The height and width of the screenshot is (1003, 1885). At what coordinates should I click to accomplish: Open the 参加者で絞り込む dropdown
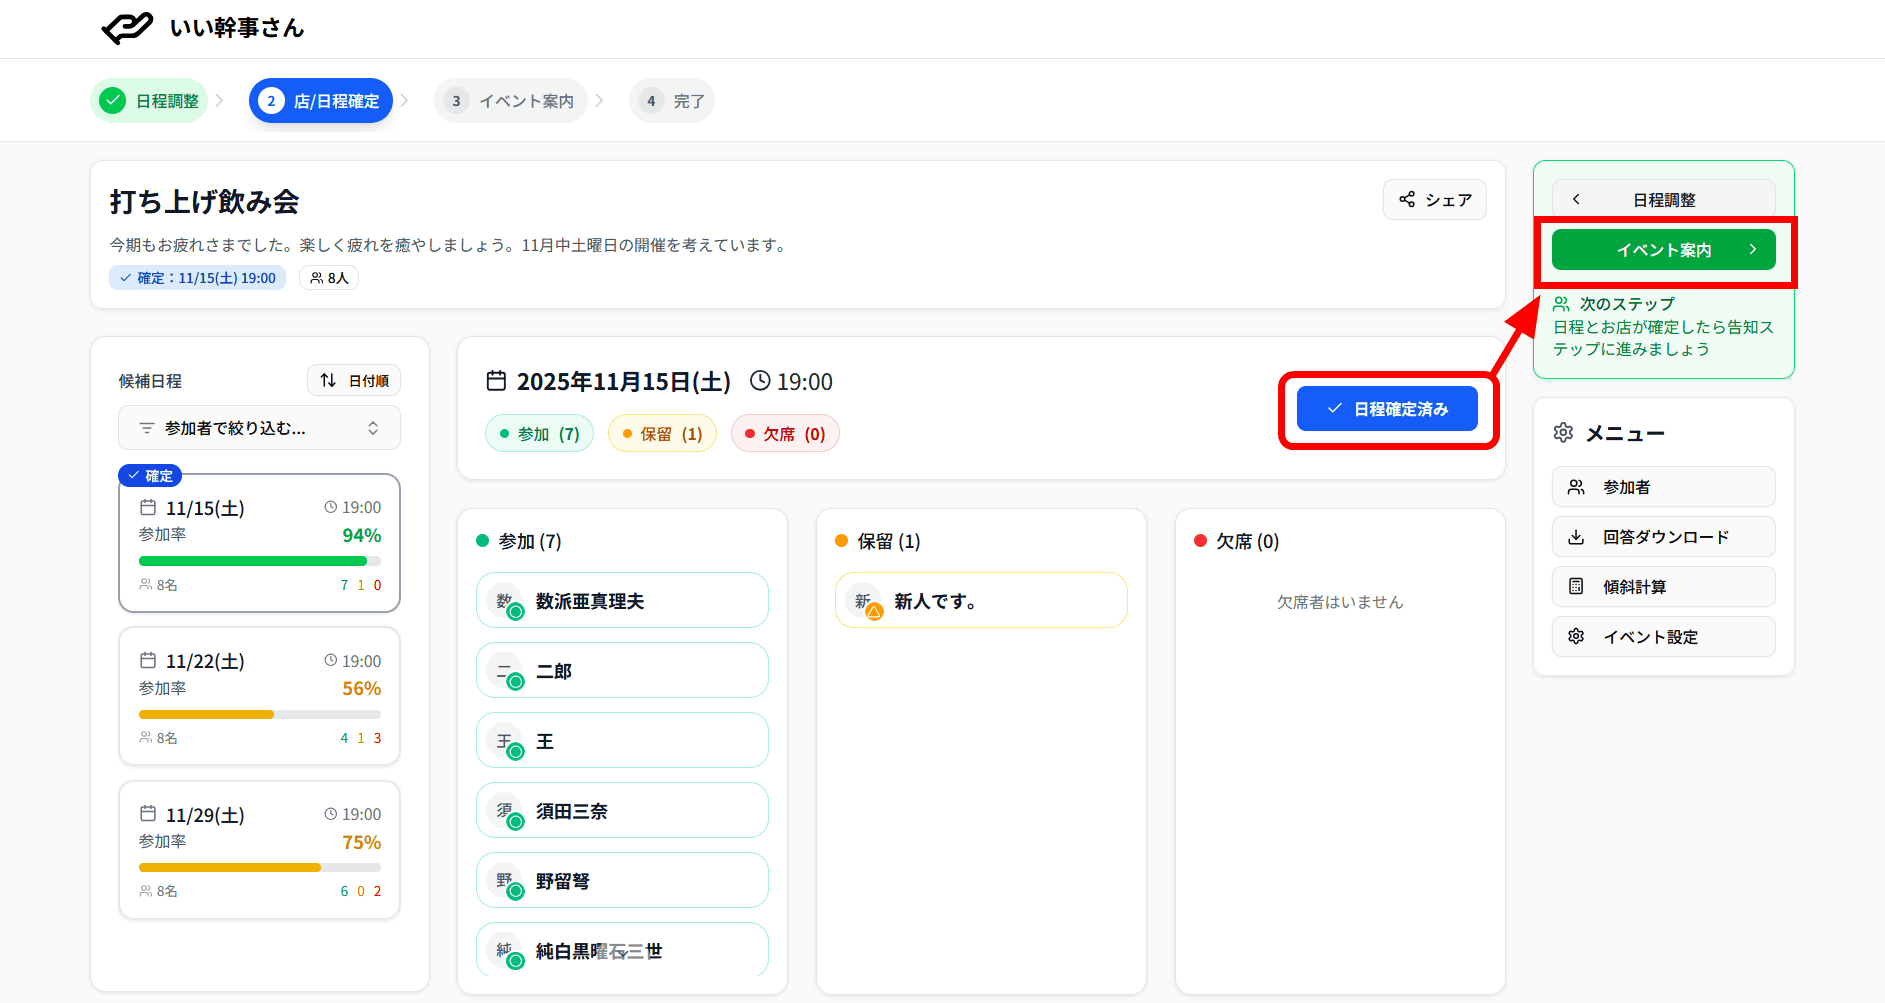pos(259,428)
